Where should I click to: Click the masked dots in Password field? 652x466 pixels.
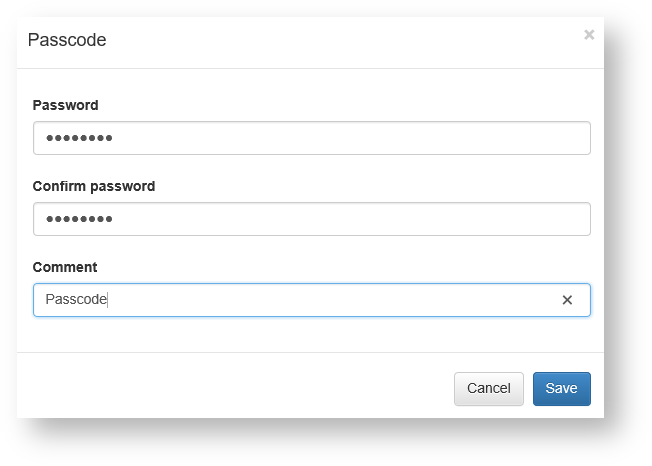pyautogui.click(x=79, y=138)
